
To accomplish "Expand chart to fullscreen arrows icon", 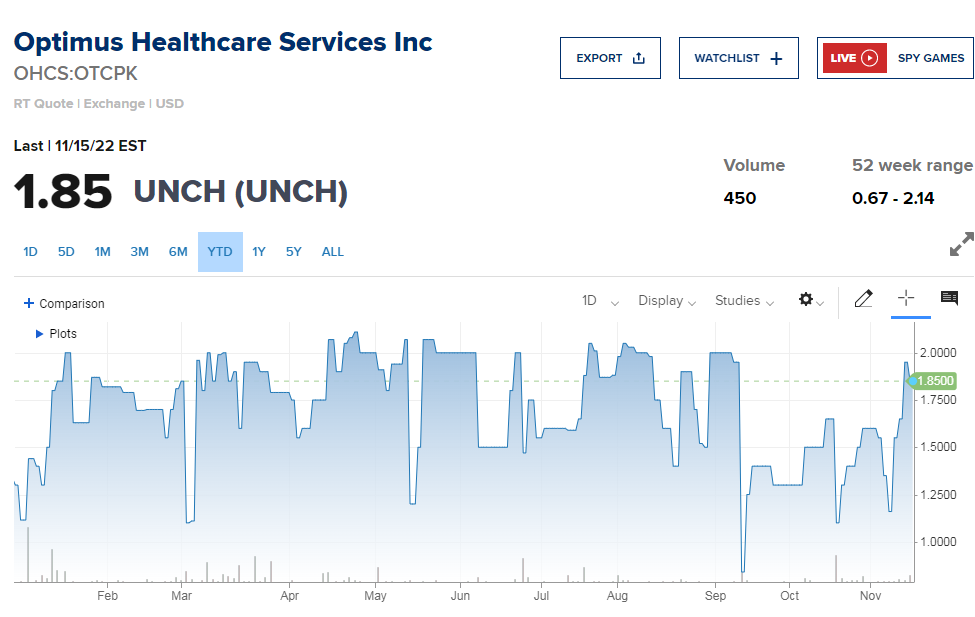I will pos(961,244).
